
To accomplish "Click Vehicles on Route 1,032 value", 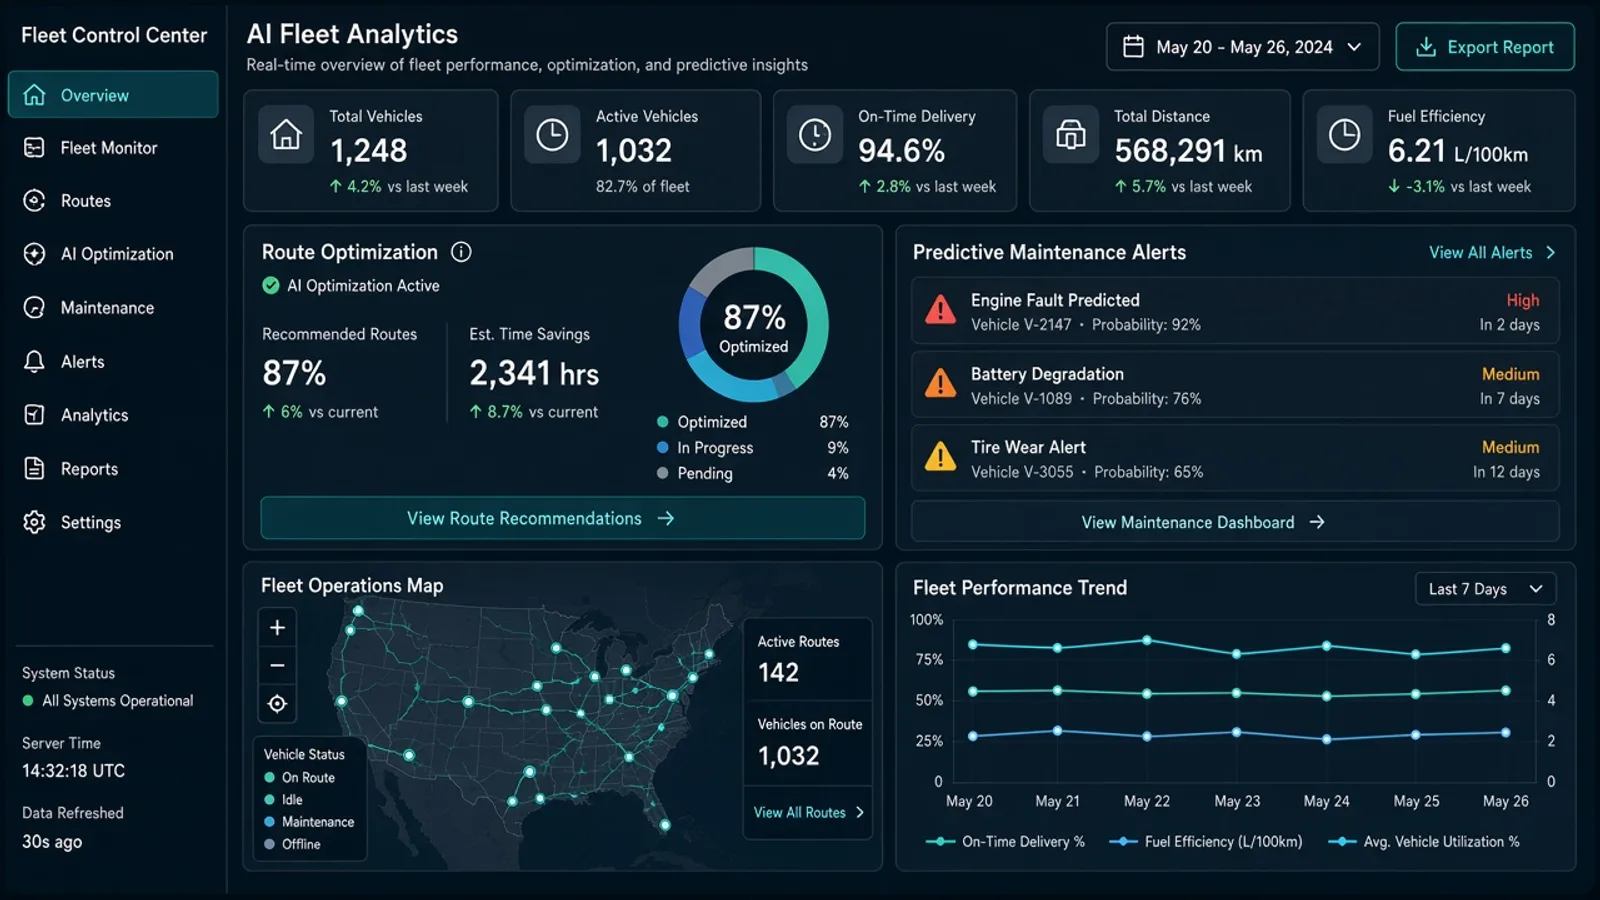I will coord(788,756).
